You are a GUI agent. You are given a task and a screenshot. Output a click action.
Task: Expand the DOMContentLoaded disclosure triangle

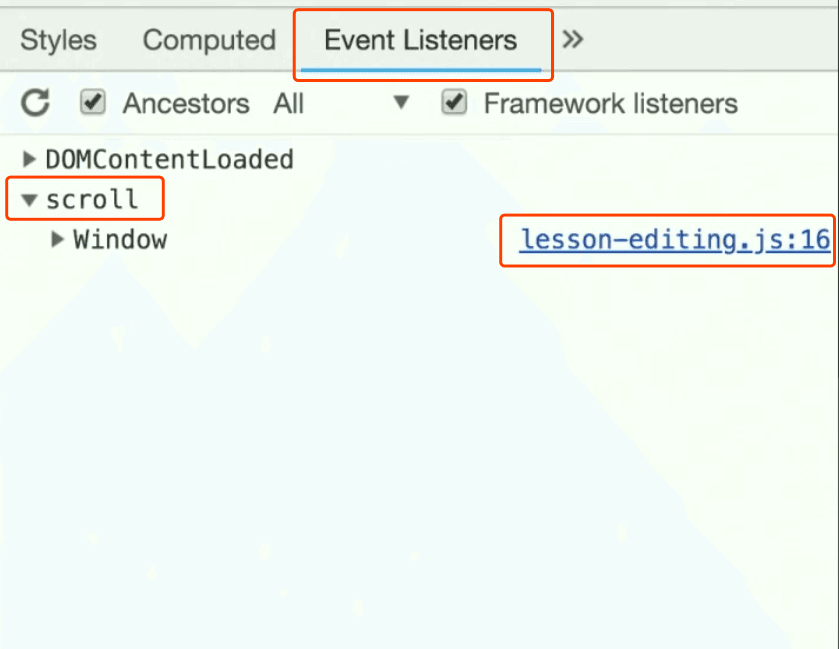(x=29, y=159)
